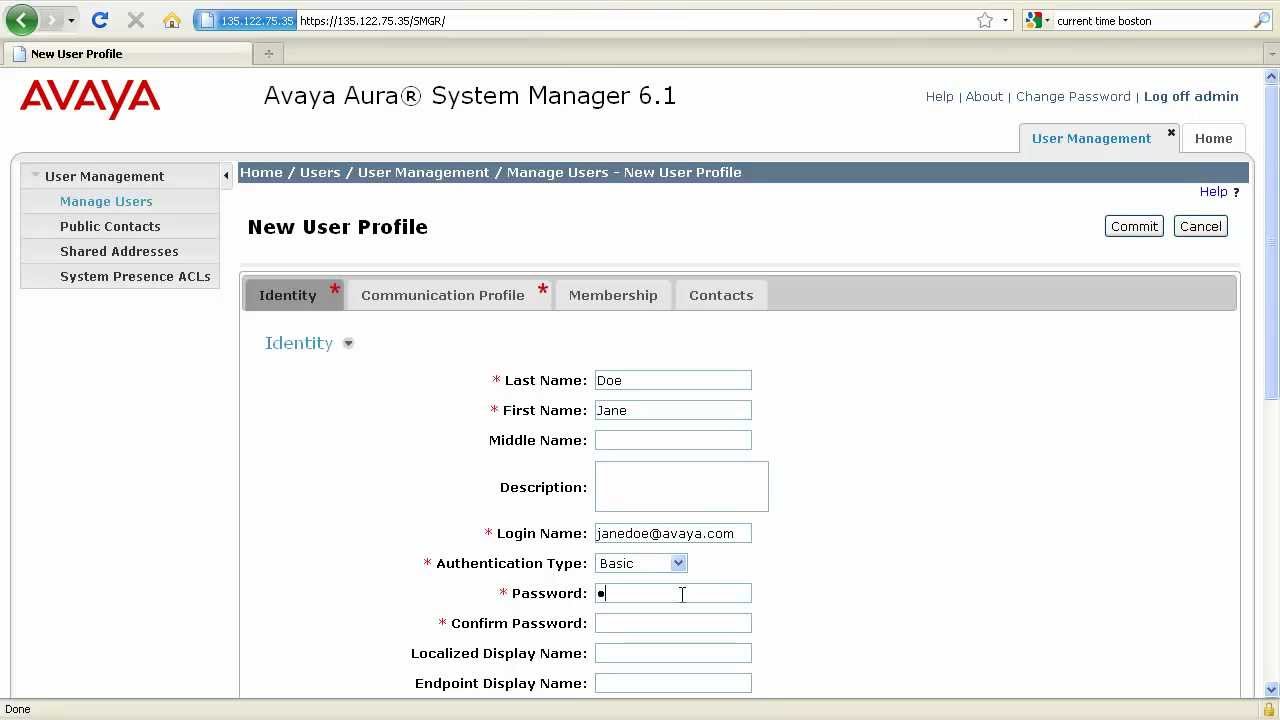Click the browser Back arrow button
The image size is (1280, 720).
click(x=21, y=20)
